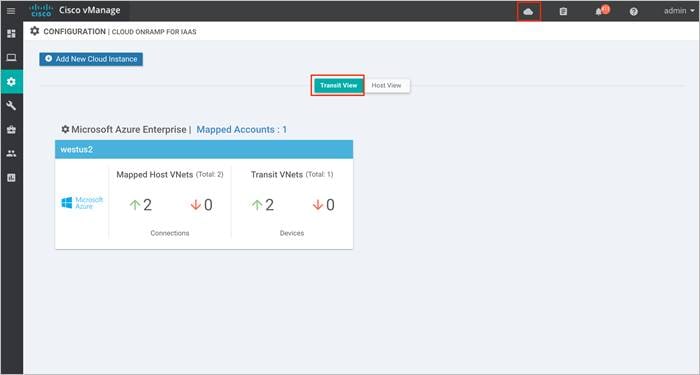Screen dimensions: 700x375
Task: Open the help question mark icon
Action: tap(633, 12)
